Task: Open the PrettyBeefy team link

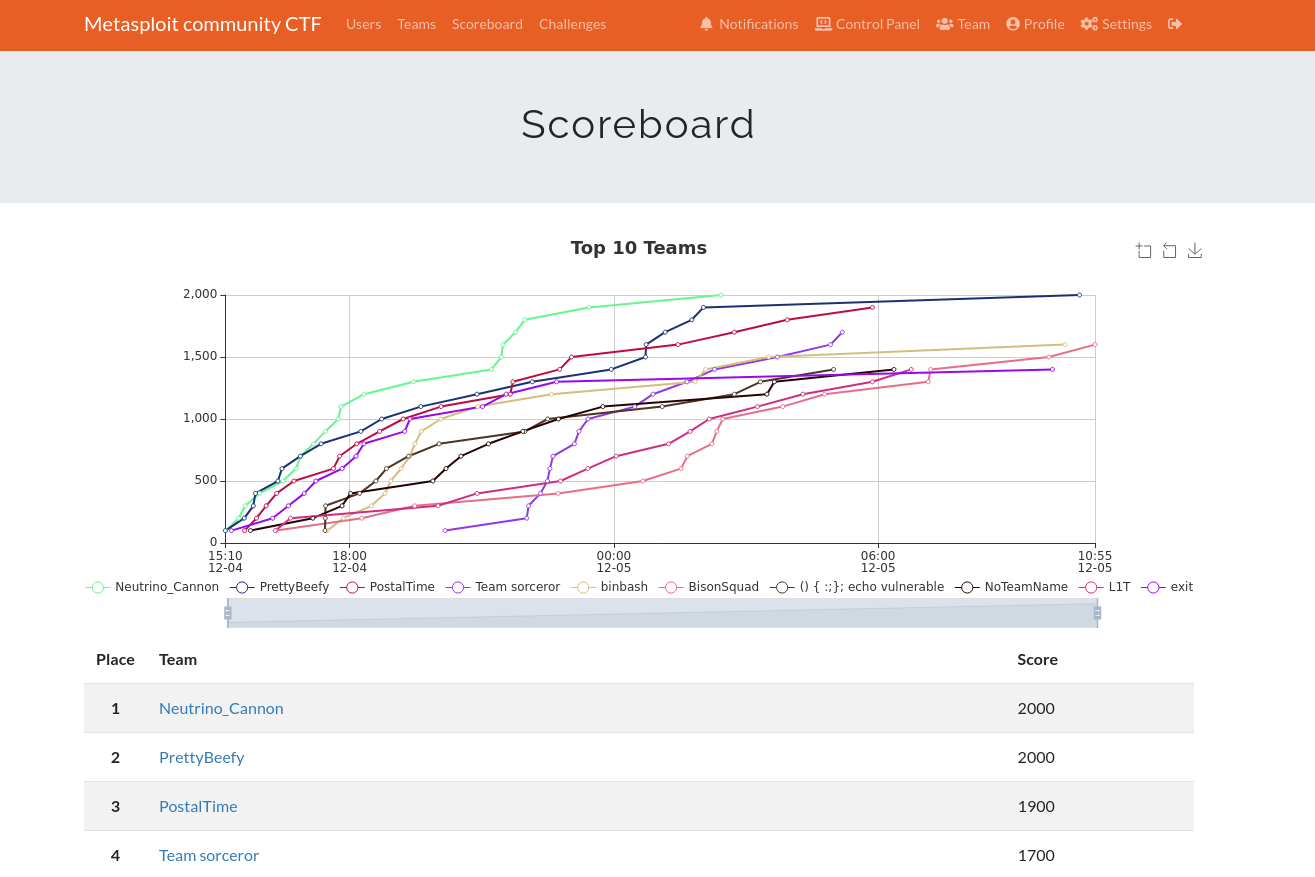Action: coord(201,757)
